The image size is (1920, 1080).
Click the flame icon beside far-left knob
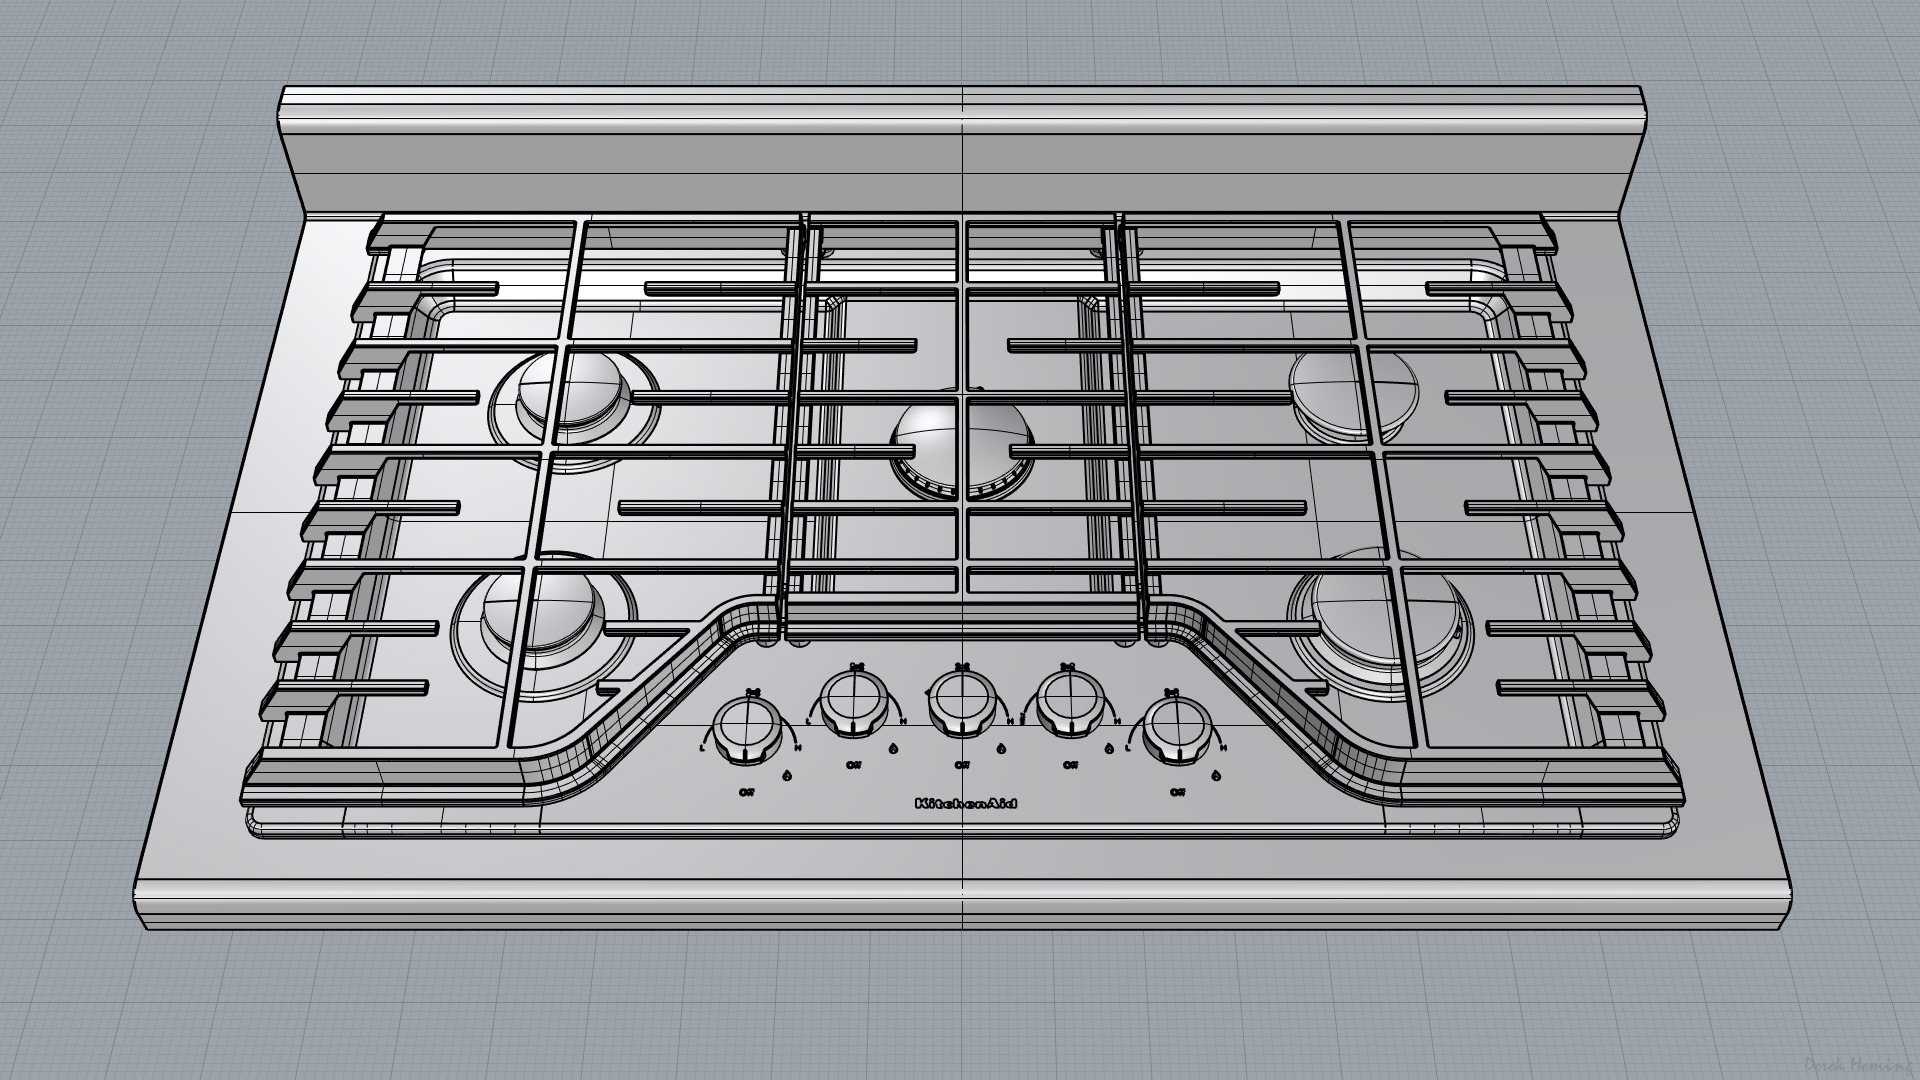pos(787,775)
